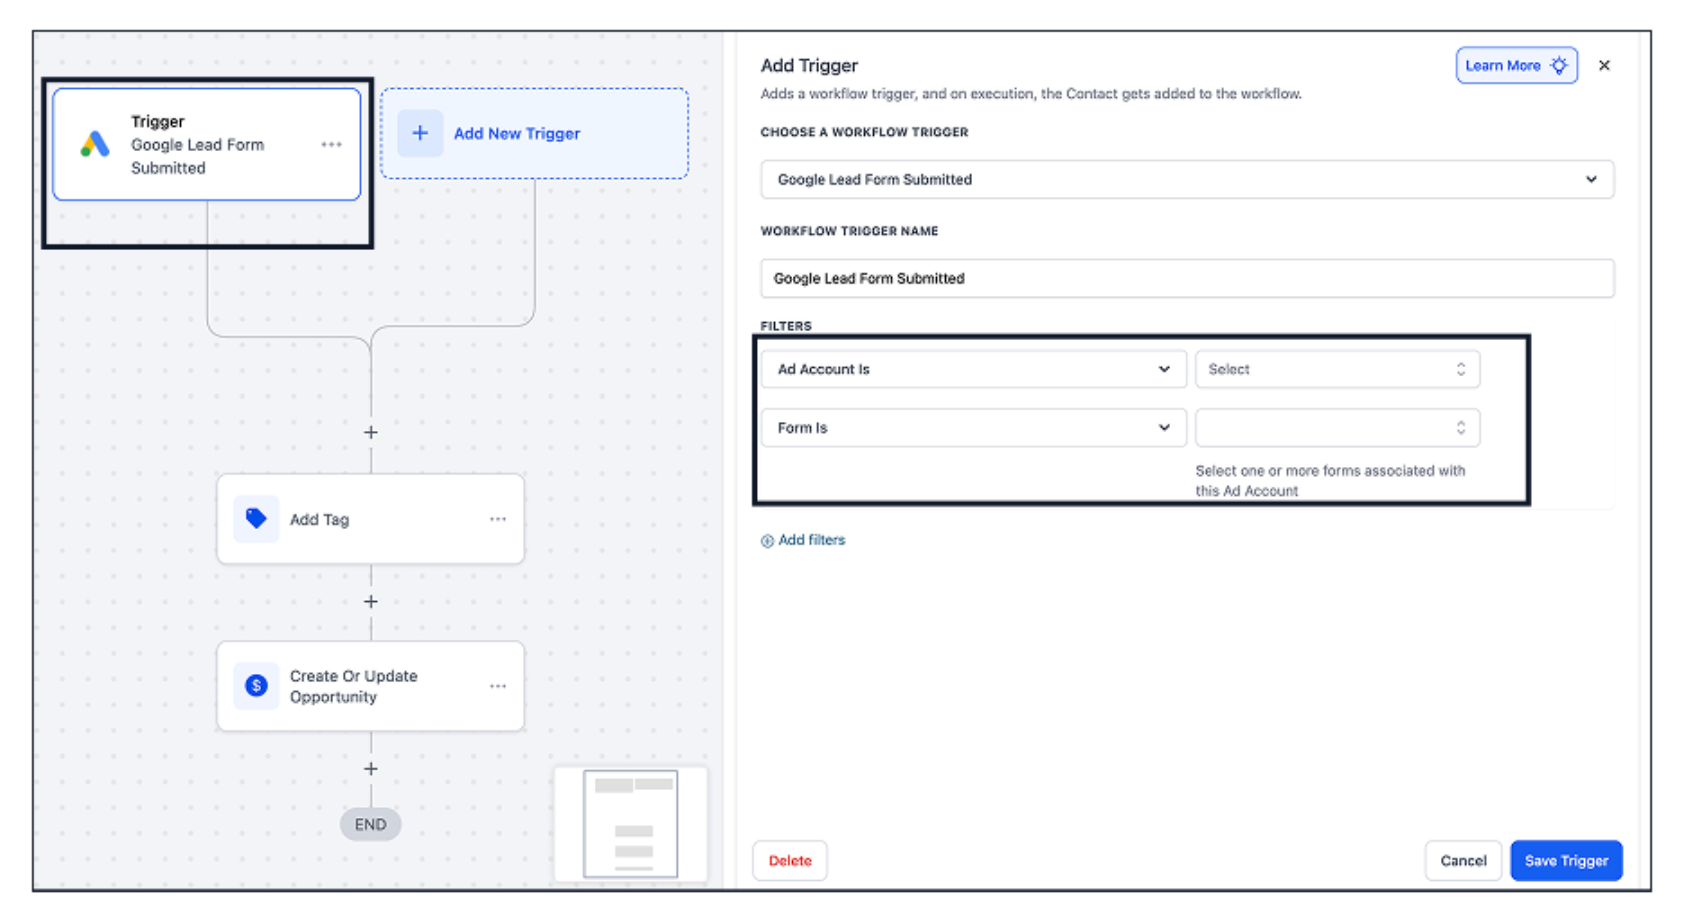Click the plus icon in Add New Trigger

click(420, 133)
